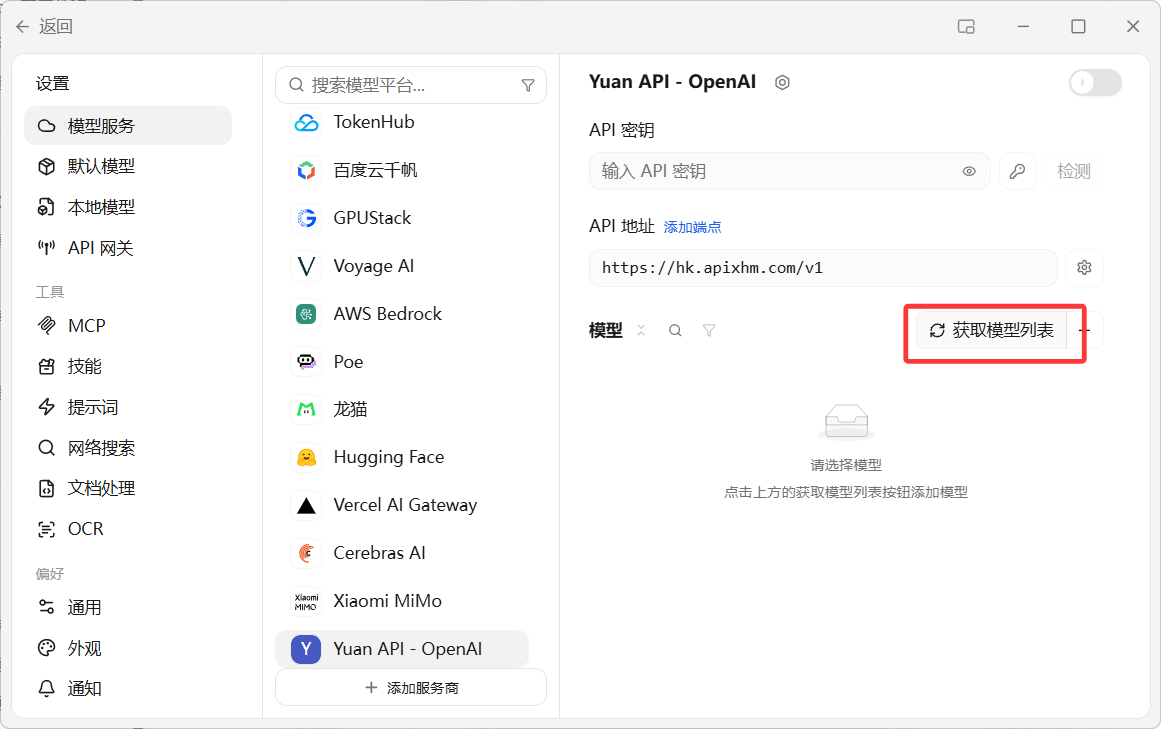1161x729 pixels.
Task: Click the Vercel AI Gateway triangle icon
Action: 306,505
